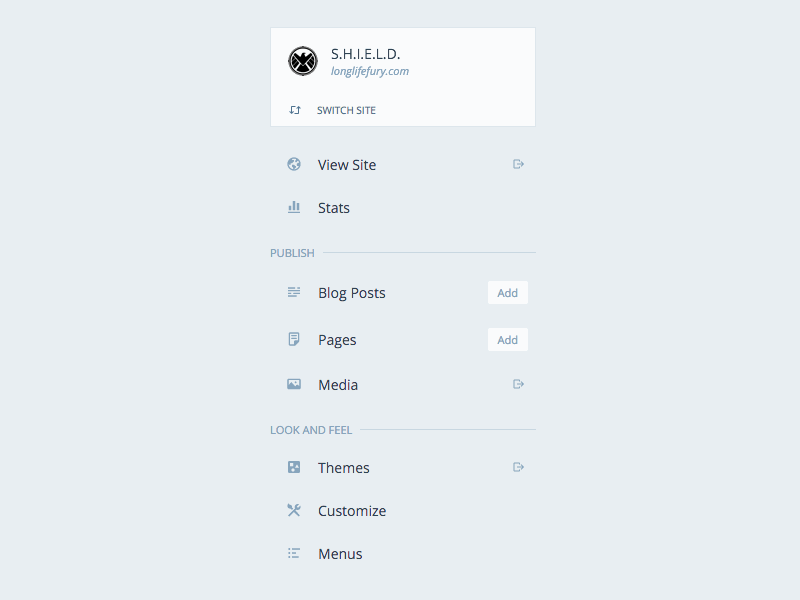Image resolution: width=800 pixels, height=600 pixels.
Task: Click SWITCH SITE to change sites
Action: tap(345, 110)
